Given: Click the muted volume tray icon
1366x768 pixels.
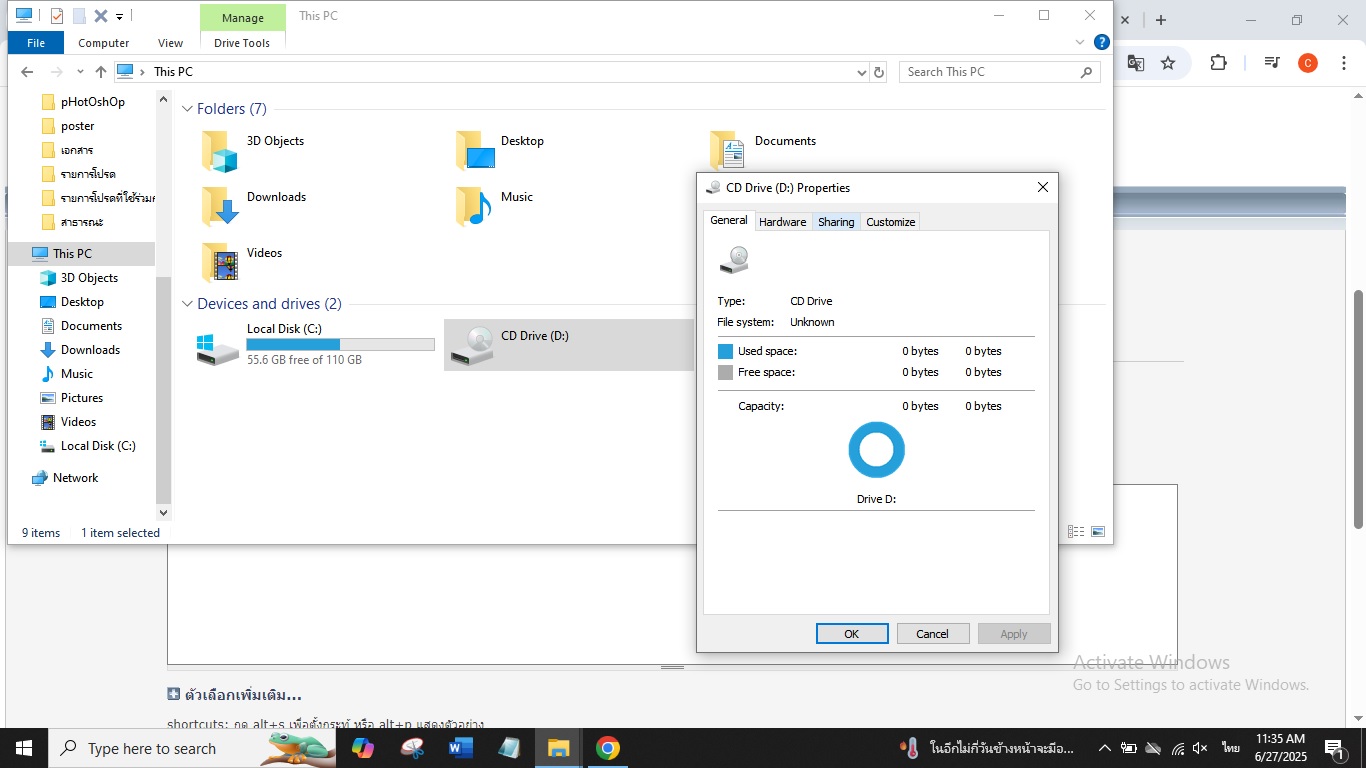Looking at the screenshot, I should [x=1201, y=748].
